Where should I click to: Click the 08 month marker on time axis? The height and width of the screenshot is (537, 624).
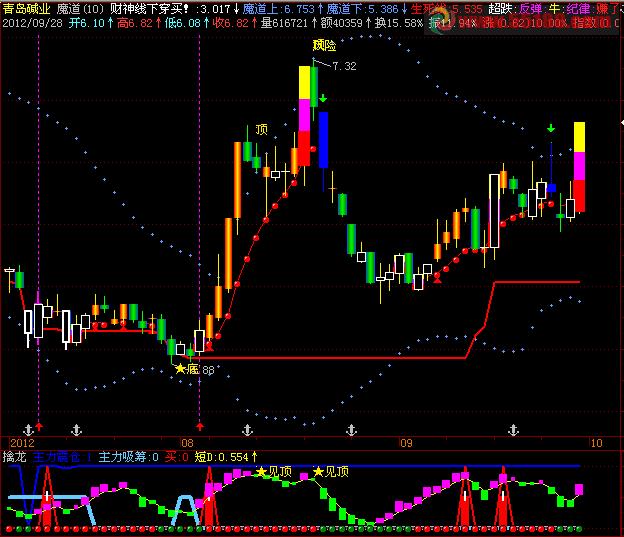(x=187, y=443)
